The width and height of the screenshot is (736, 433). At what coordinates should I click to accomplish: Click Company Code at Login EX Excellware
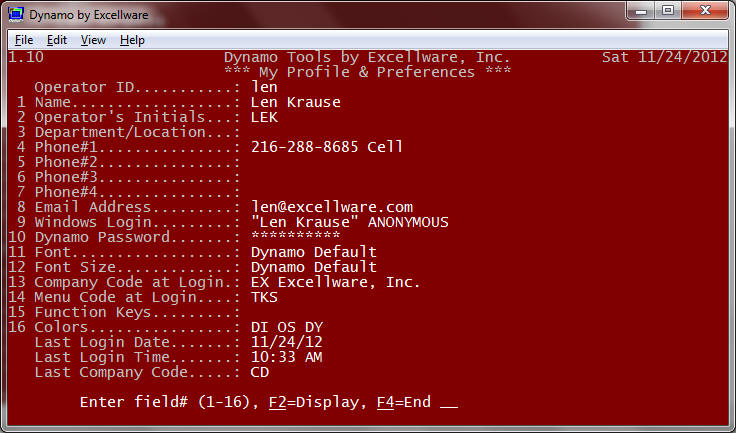pyautogui.click(x=335, y=282)
